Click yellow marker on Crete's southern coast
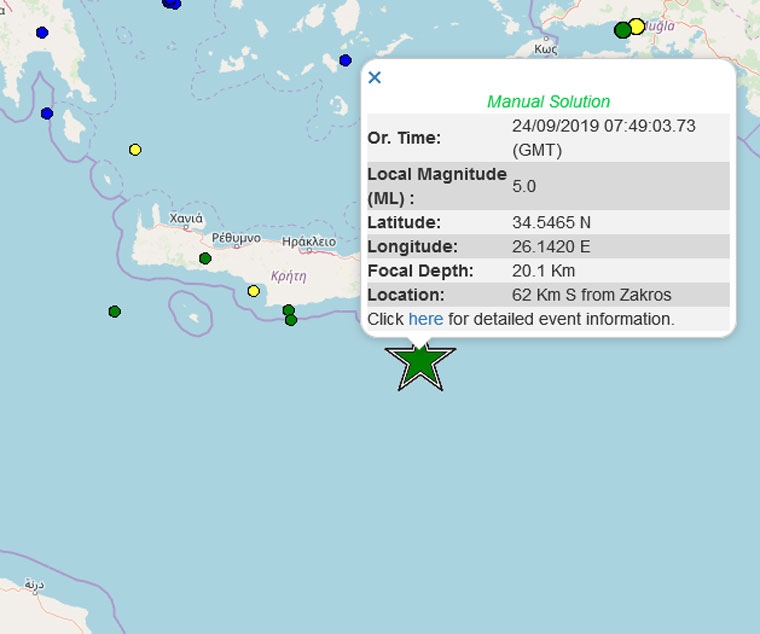Image resolution: width=760 pixels, height=634 pixels. [x=253, y=291]
